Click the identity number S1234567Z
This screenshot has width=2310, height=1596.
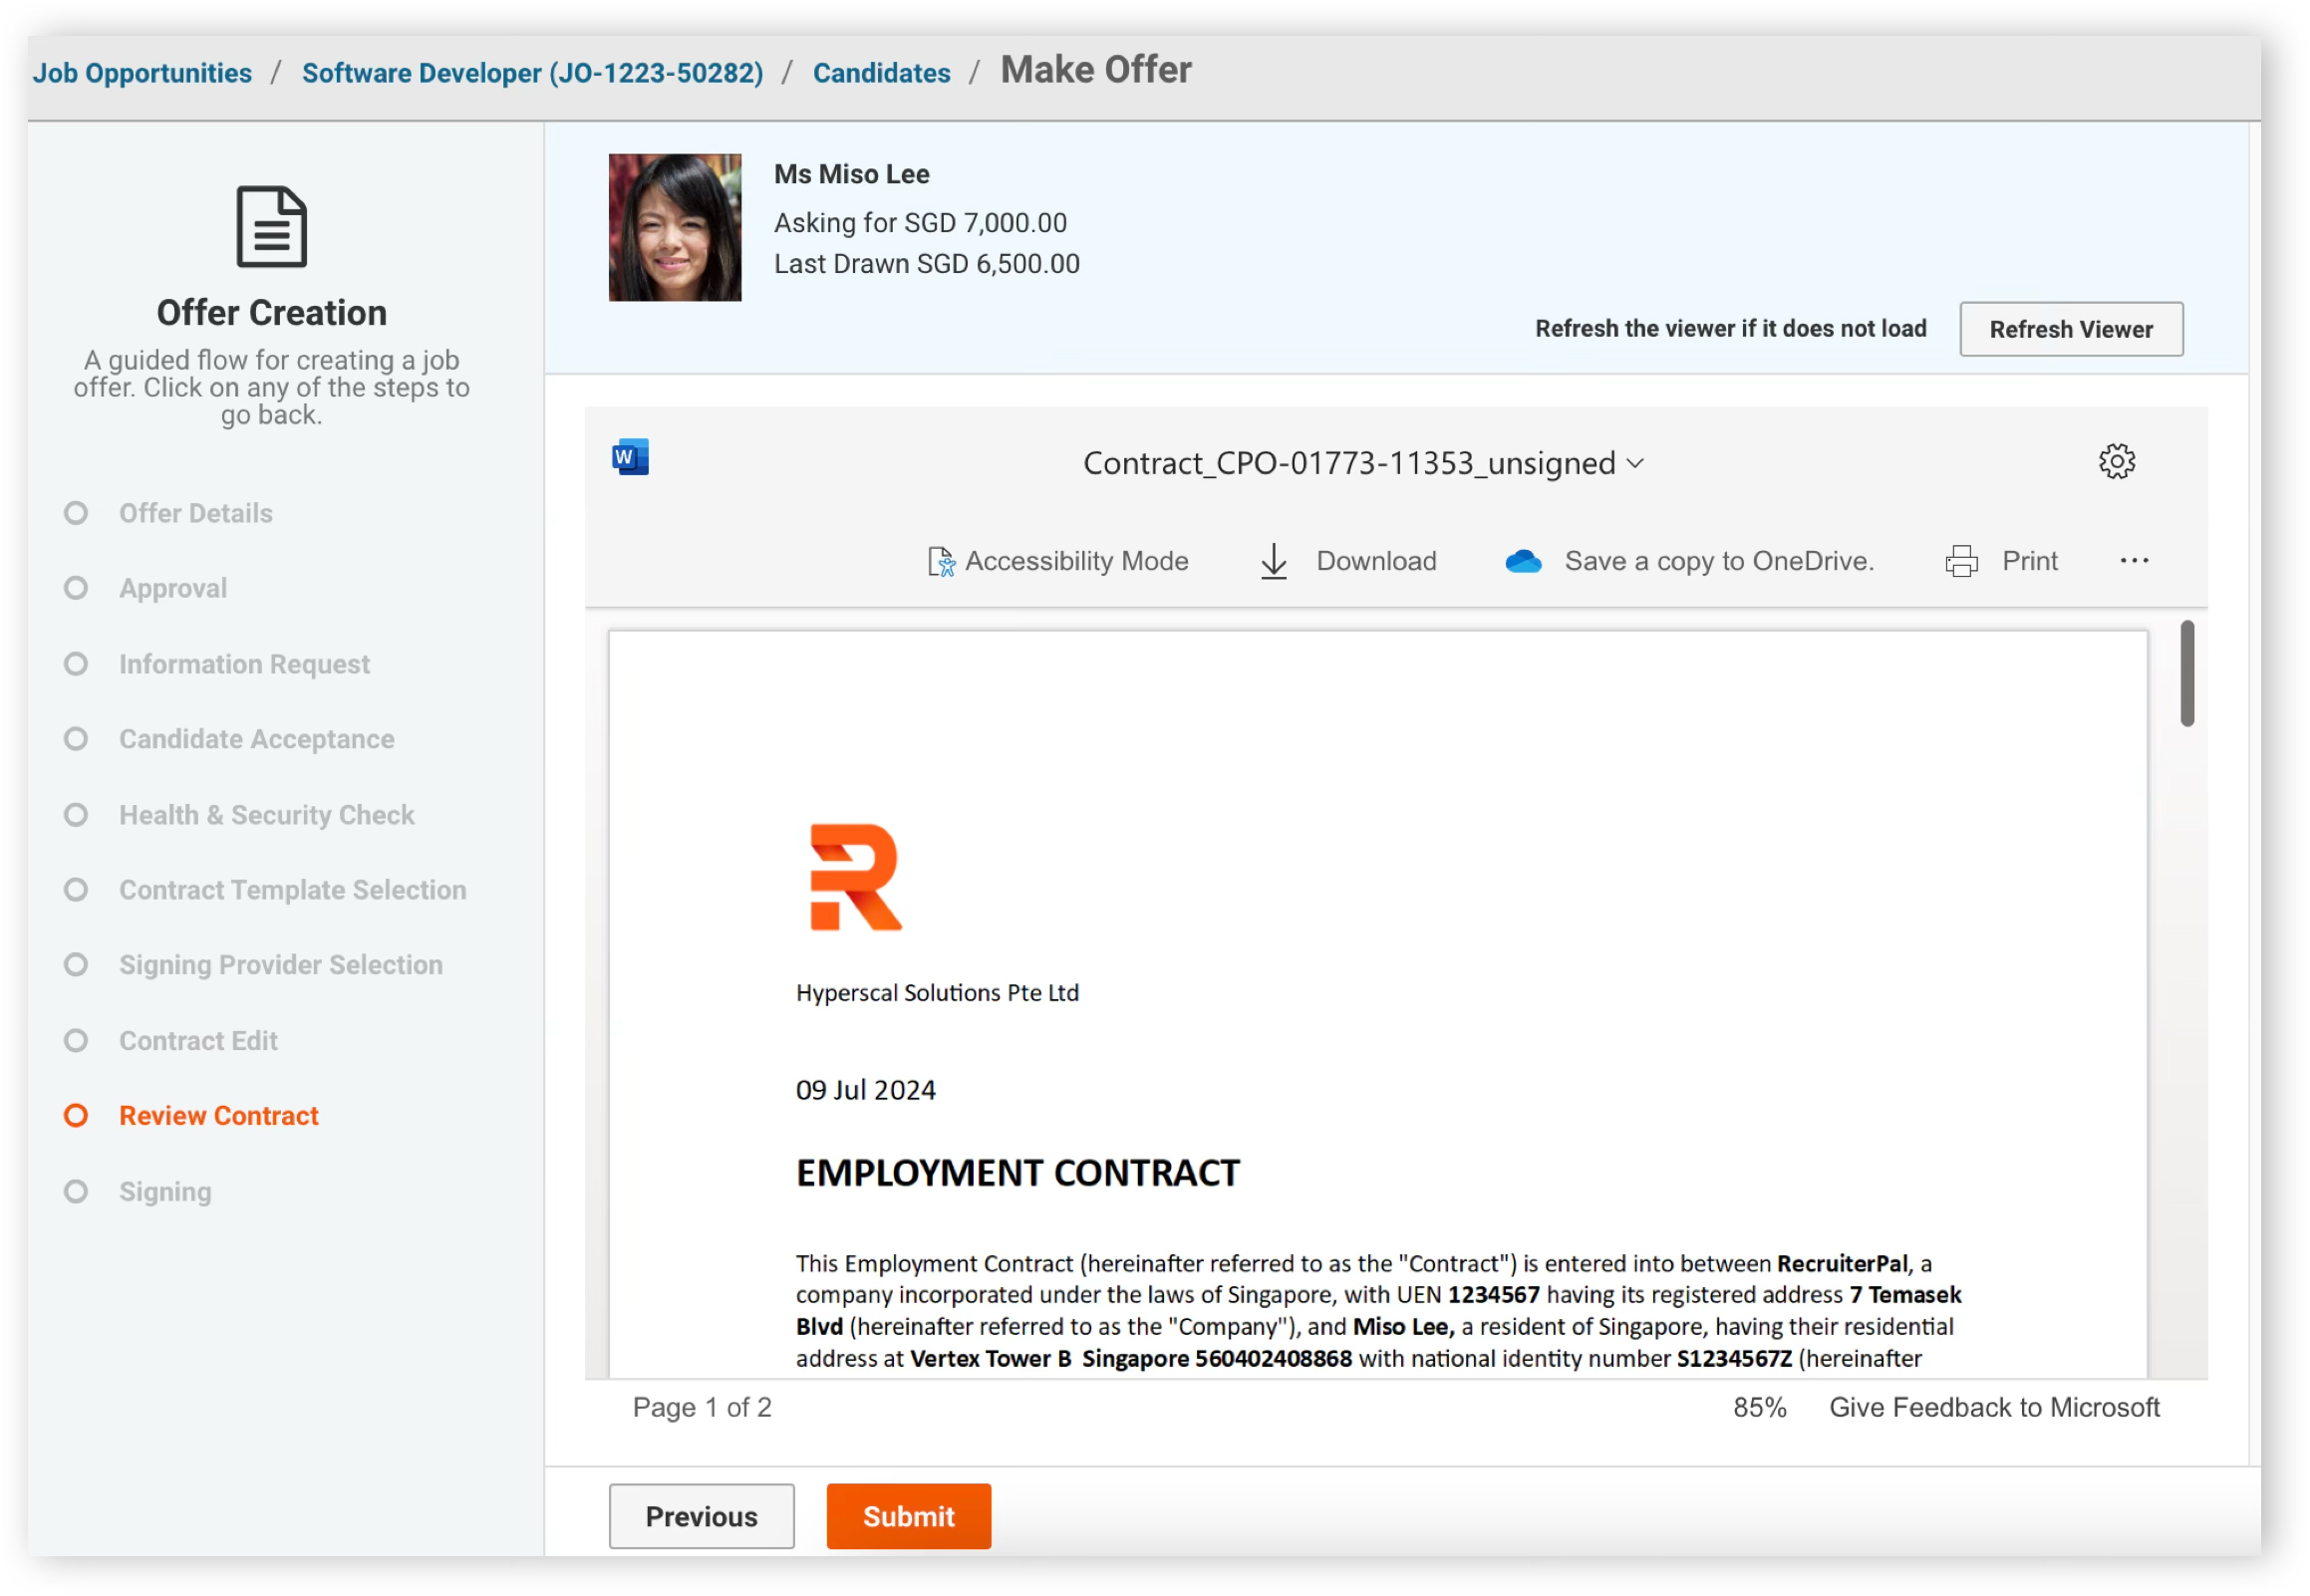tap(1734, 1359)
